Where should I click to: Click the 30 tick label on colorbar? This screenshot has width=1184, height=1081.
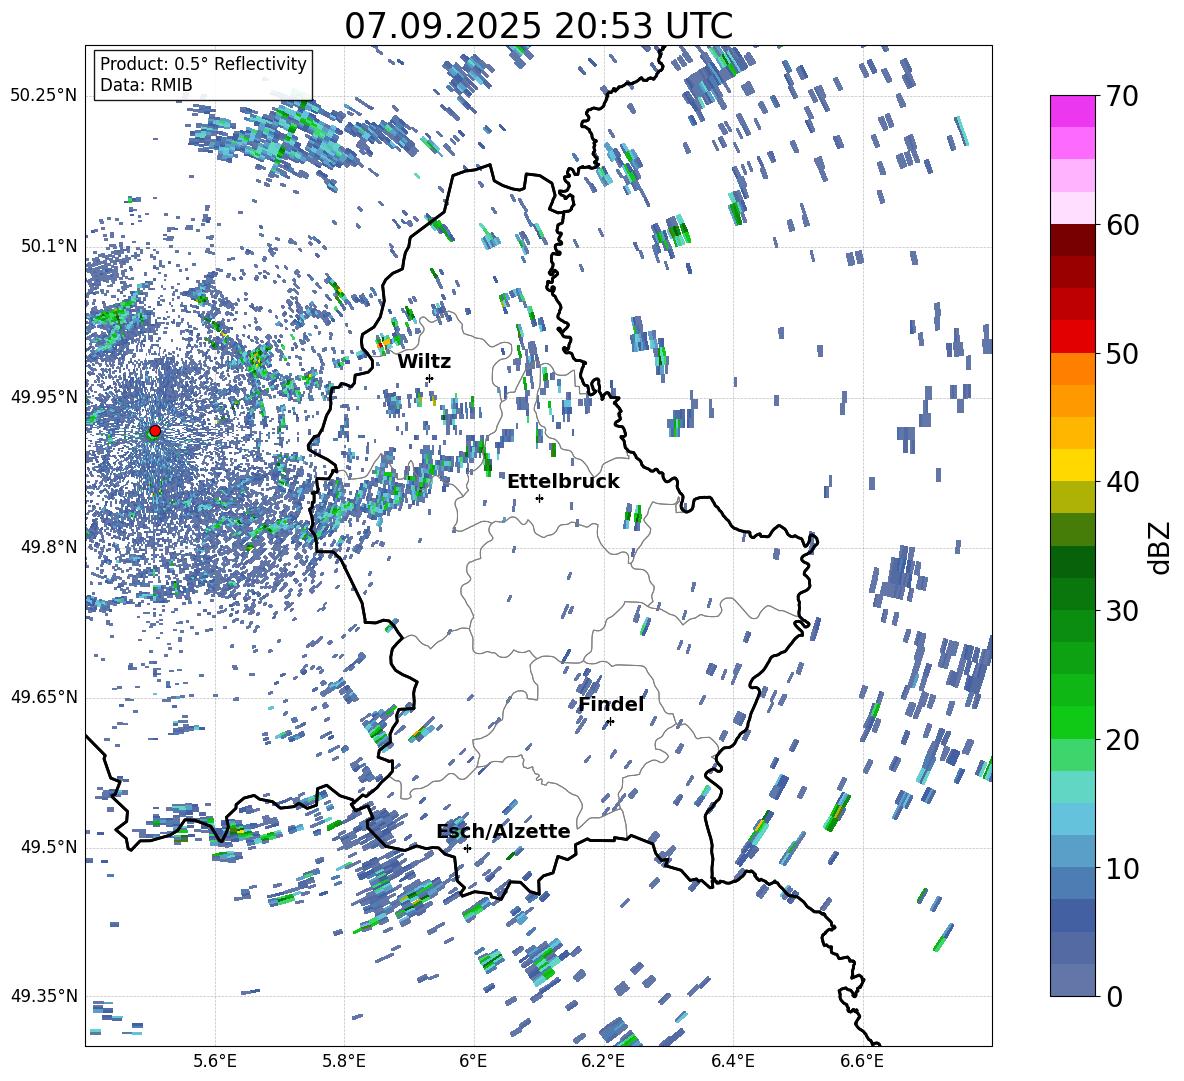[x=1121, y=611]
